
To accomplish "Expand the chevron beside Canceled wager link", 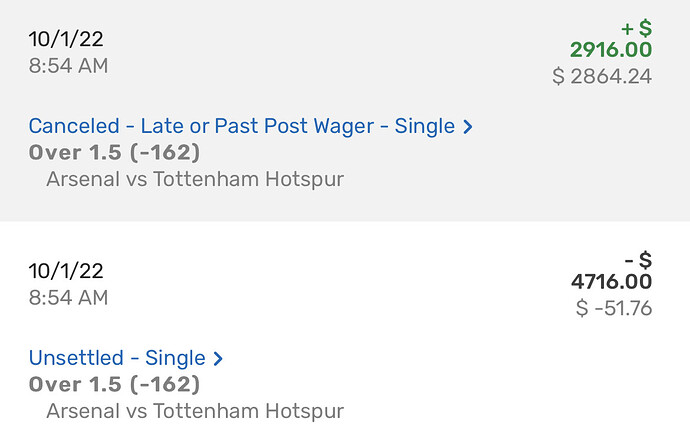I will tap(468, 127).
